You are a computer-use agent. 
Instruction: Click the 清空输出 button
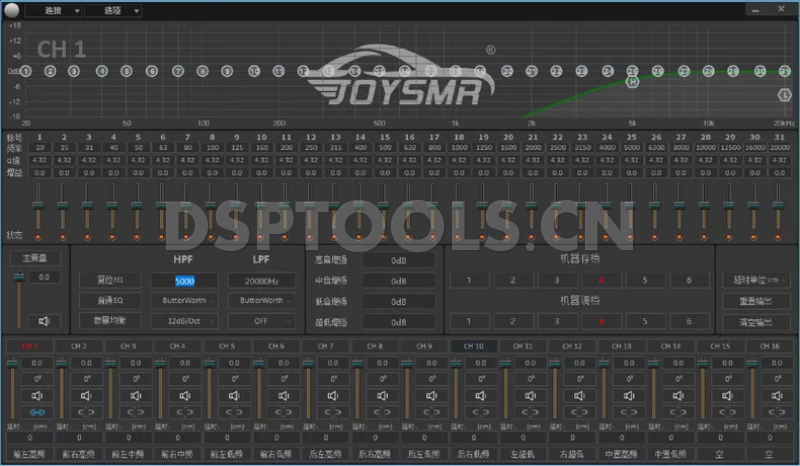(756, 322)
